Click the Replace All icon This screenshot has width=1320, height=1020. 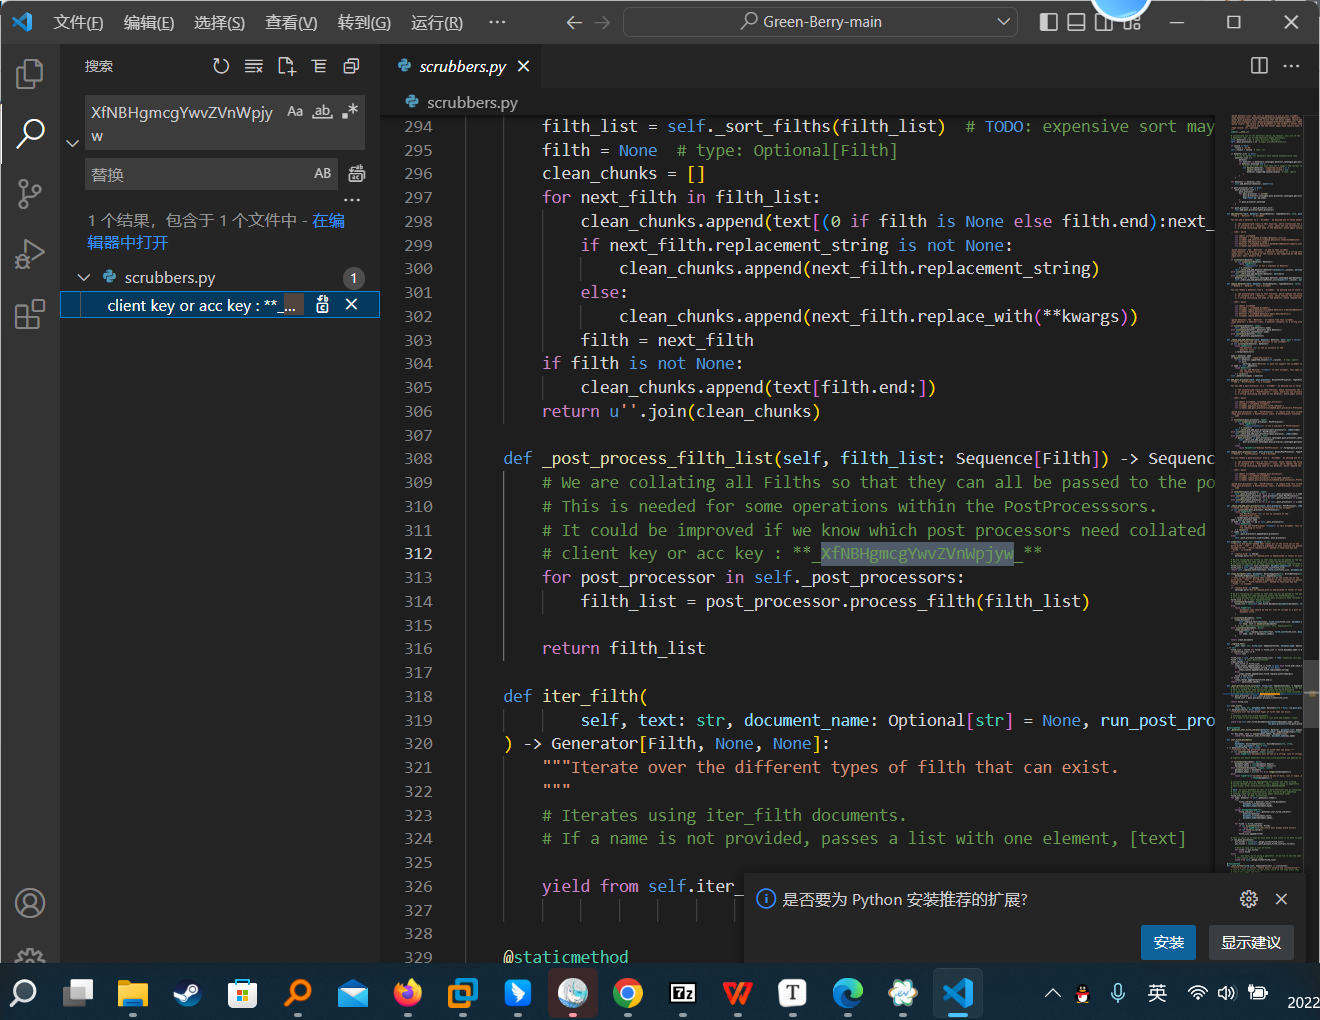(356, 174)
